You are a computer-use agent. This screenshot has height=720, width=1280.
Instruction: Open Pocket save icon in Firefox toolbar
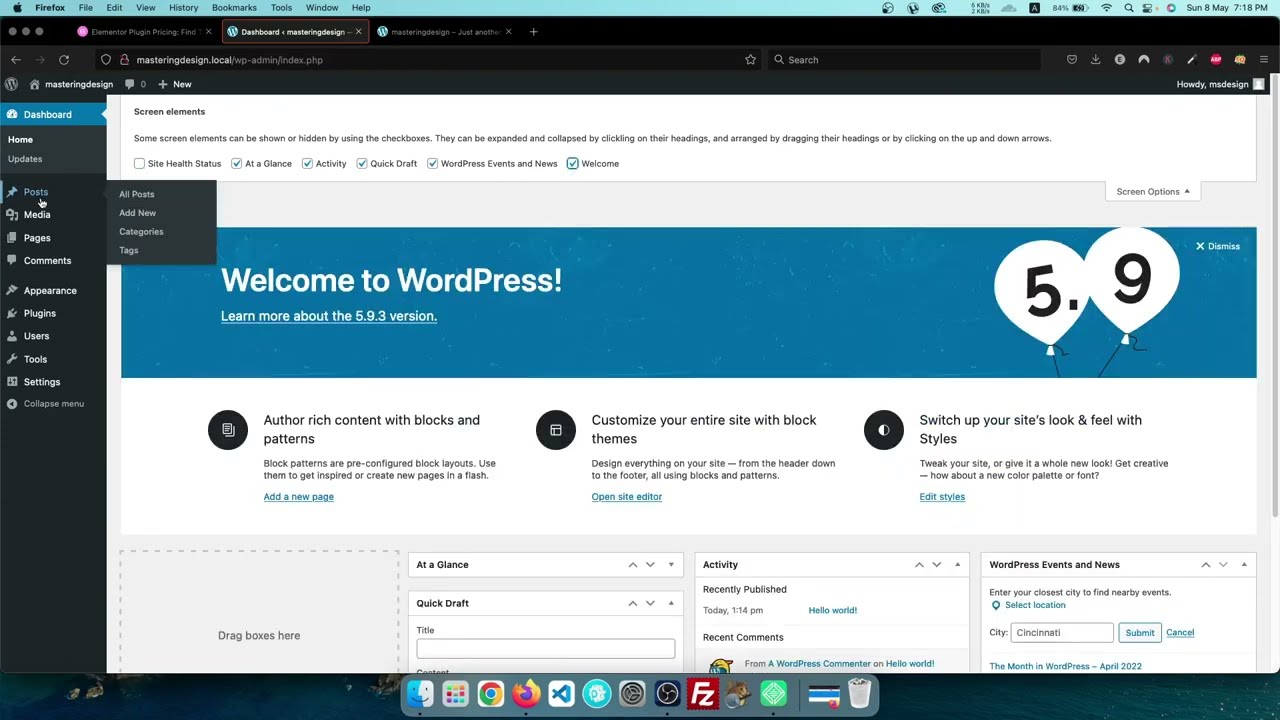click(1072, 60)
